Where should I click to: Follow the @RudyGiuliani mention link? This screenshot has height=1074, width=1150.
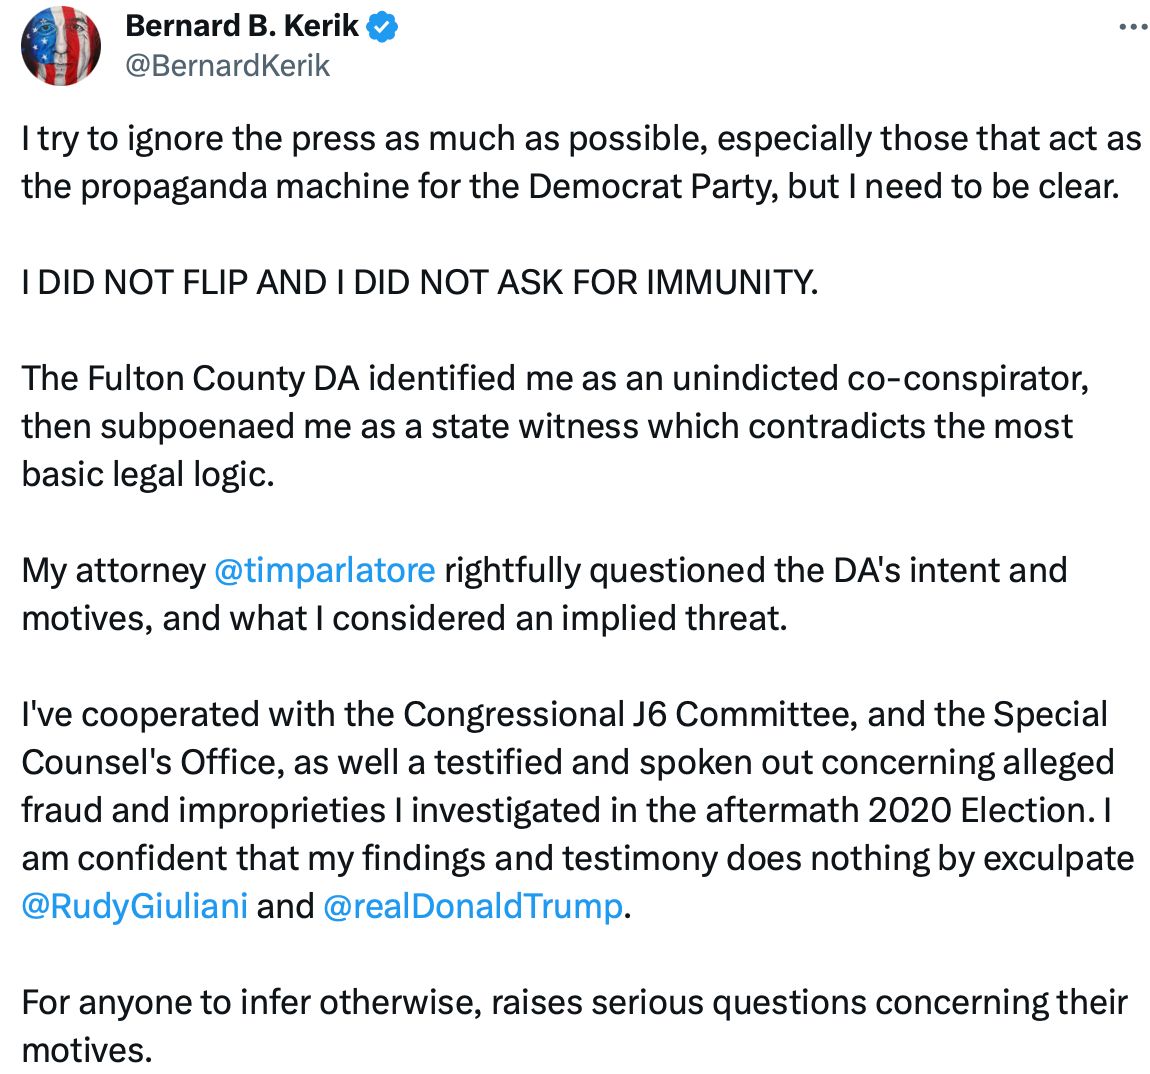pyautogui.click(x=134, y=906)
